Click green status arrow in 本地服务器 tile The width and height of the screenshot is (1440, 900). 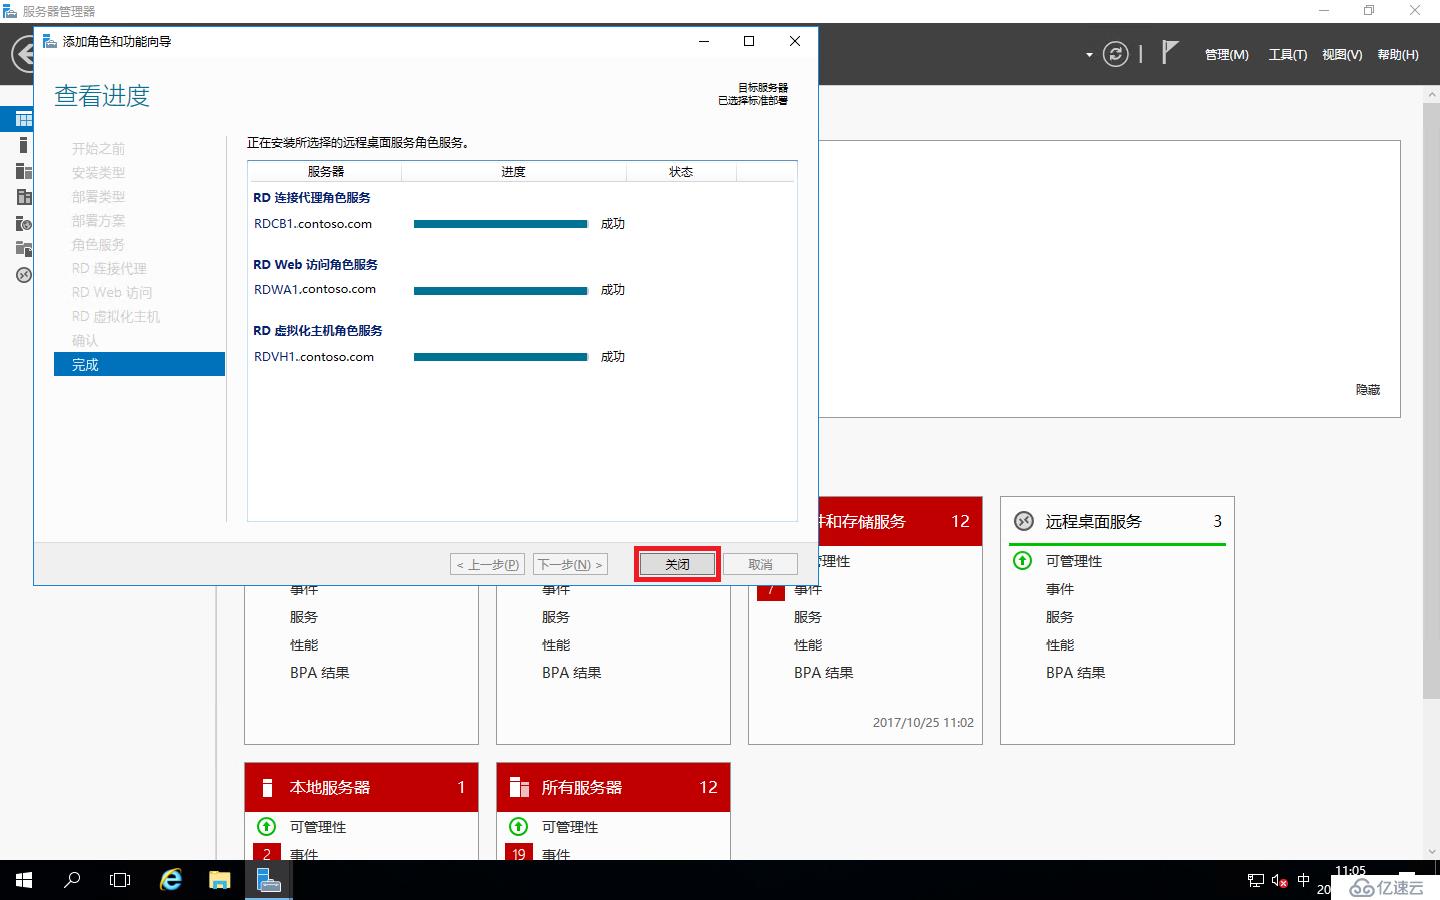click(x=266, y=826)
